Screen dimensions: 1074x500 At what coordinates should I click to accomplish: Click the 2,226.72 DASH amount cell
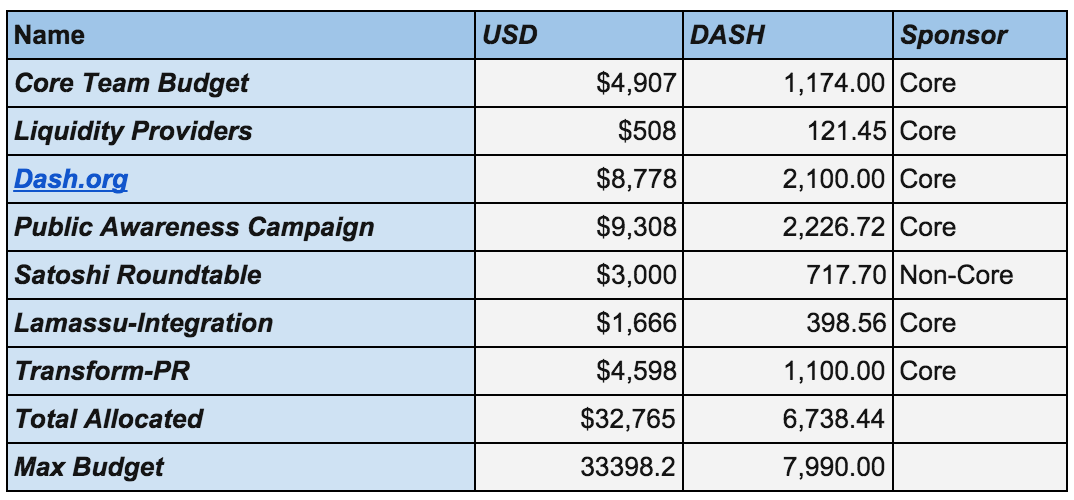pyautogui.click(x=788, y=227)
